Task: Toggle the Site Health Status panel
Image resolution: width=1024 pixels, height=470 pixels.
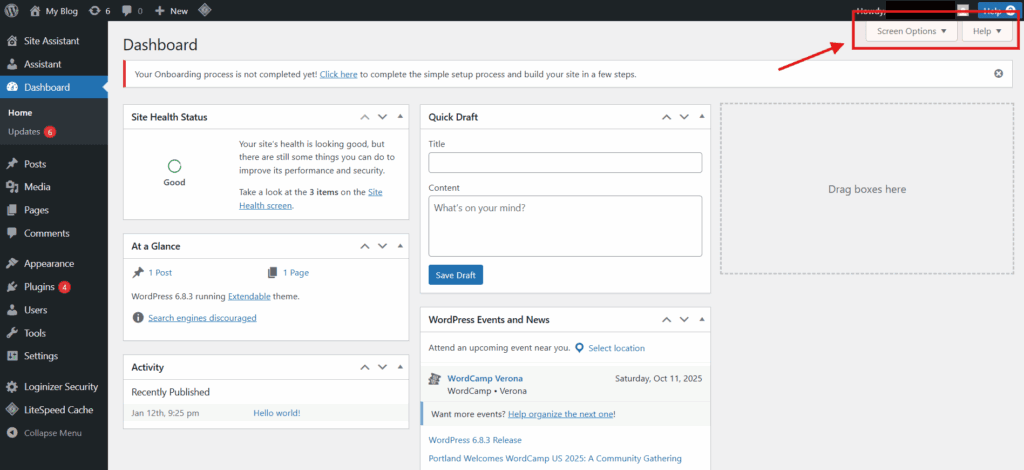Action: 401,117
